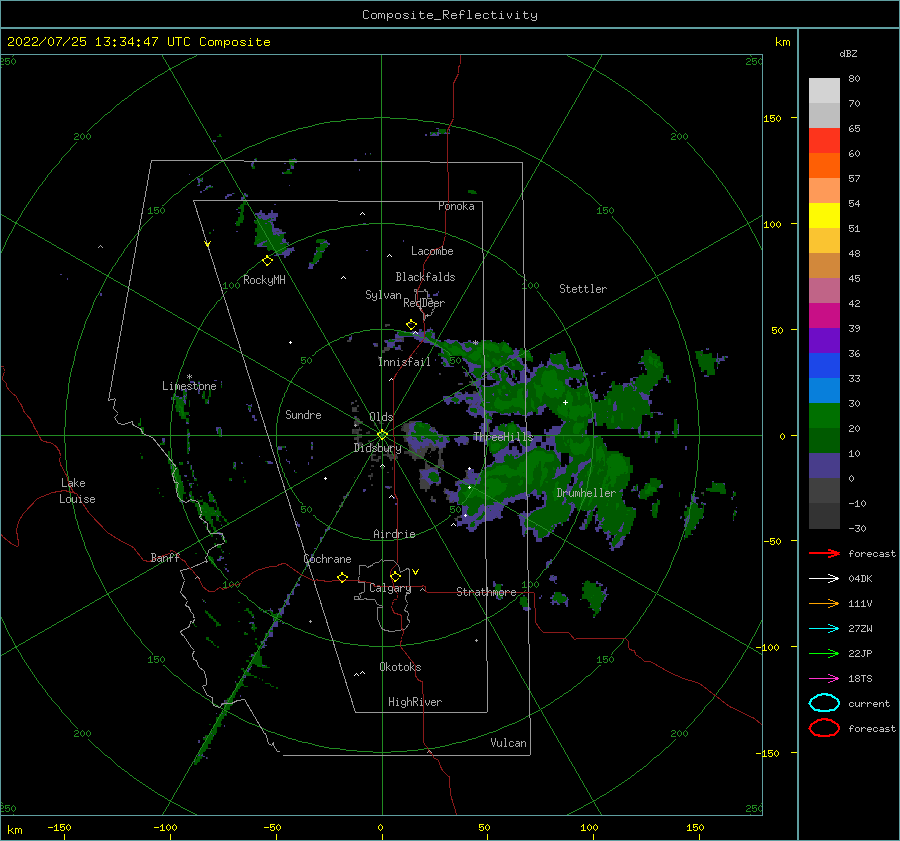
Task: Click the red 65 dBZ color swatch
Action: 824,140
